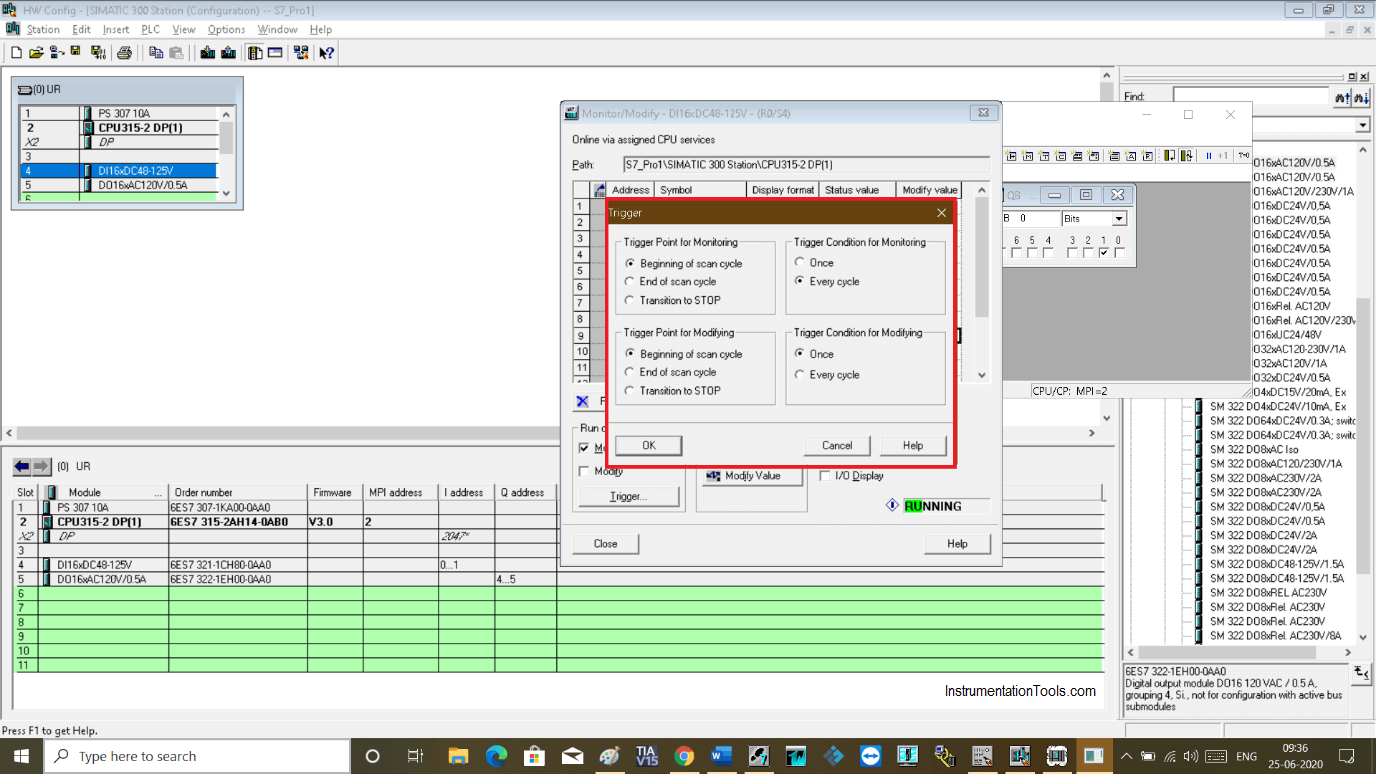The width and height of the screenshot is (1376, 774).
Task: Click the Print toolbar icon
Action: pos(124,52)
